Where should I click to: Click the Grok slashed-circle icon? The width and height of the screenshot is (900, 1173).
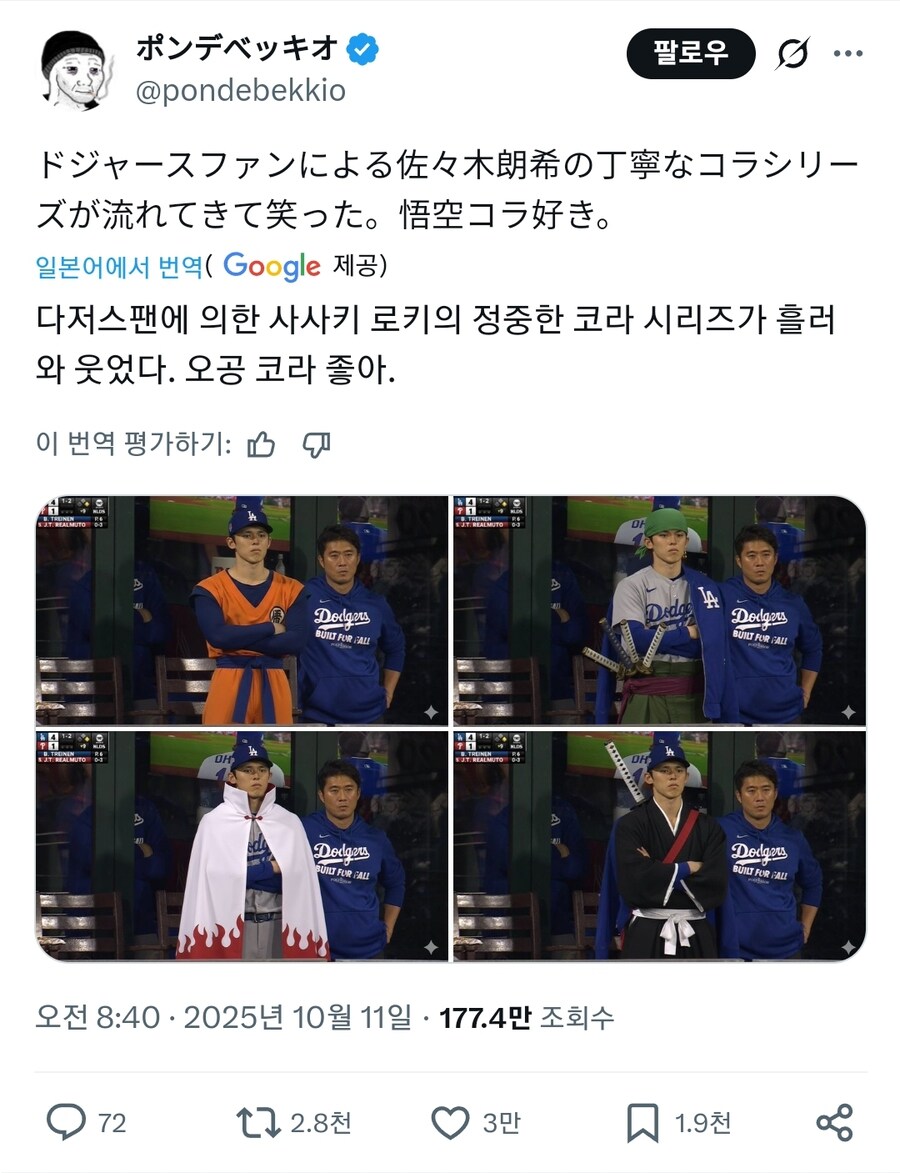click(792, 53)
